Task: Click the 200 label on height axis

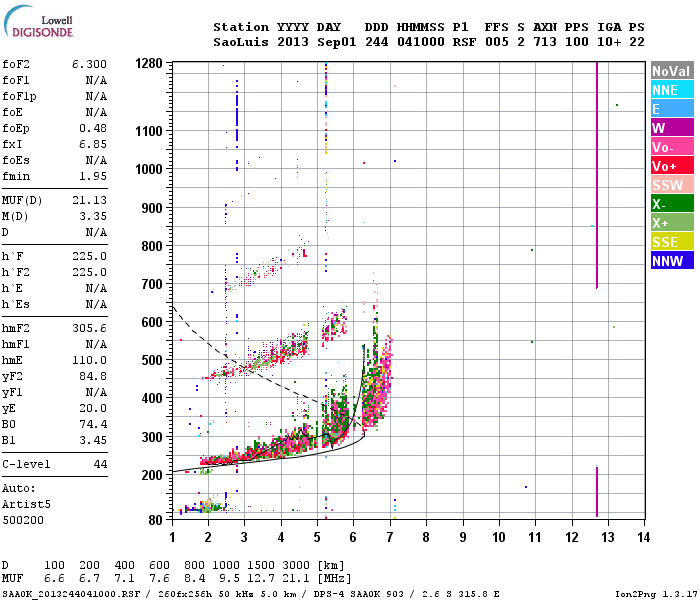Action: [x=152, y=475]
